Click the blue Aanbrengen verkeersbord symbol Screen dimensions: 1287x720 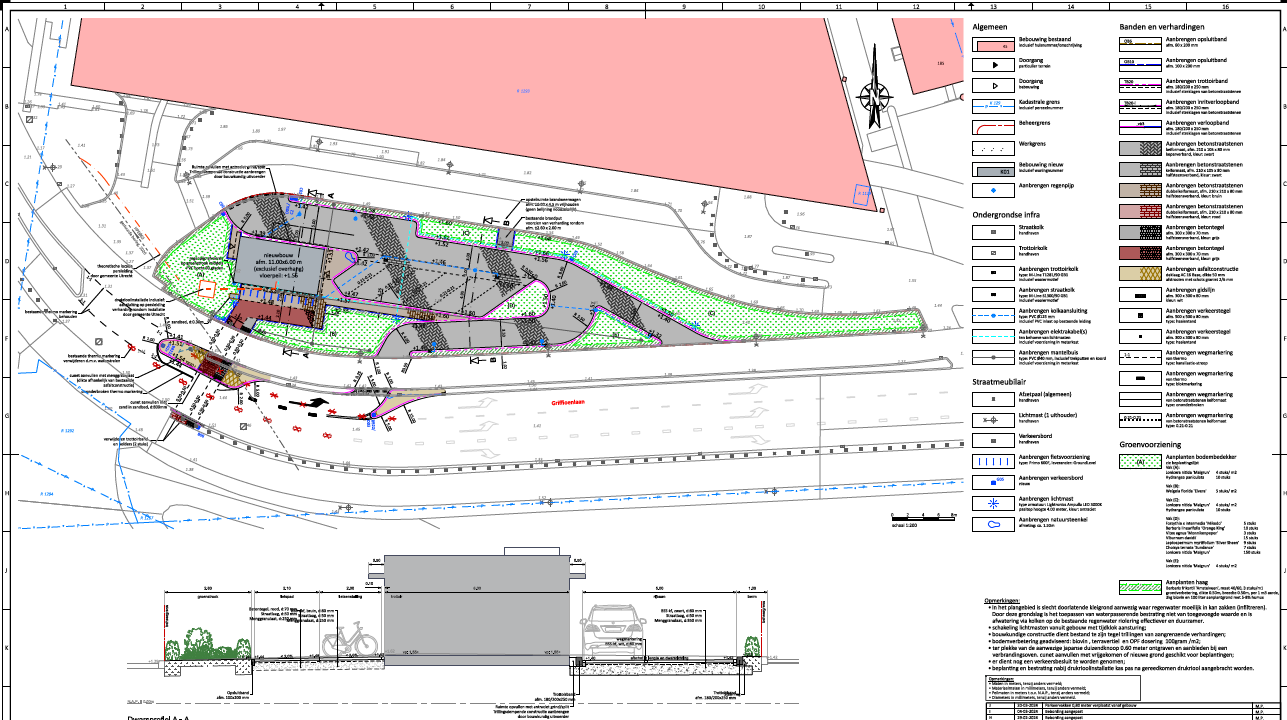pos(994,480)
